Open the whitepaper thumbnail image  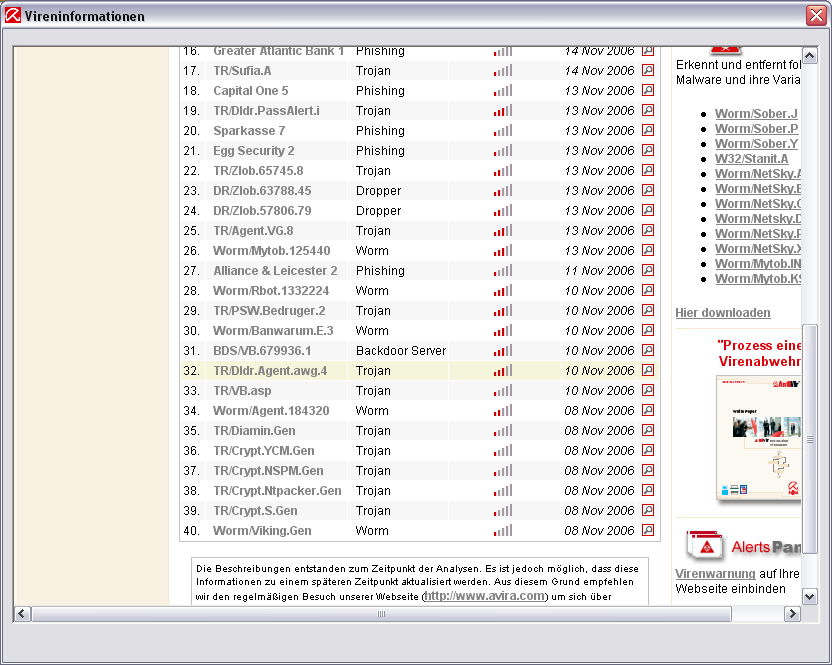(758, 438)
